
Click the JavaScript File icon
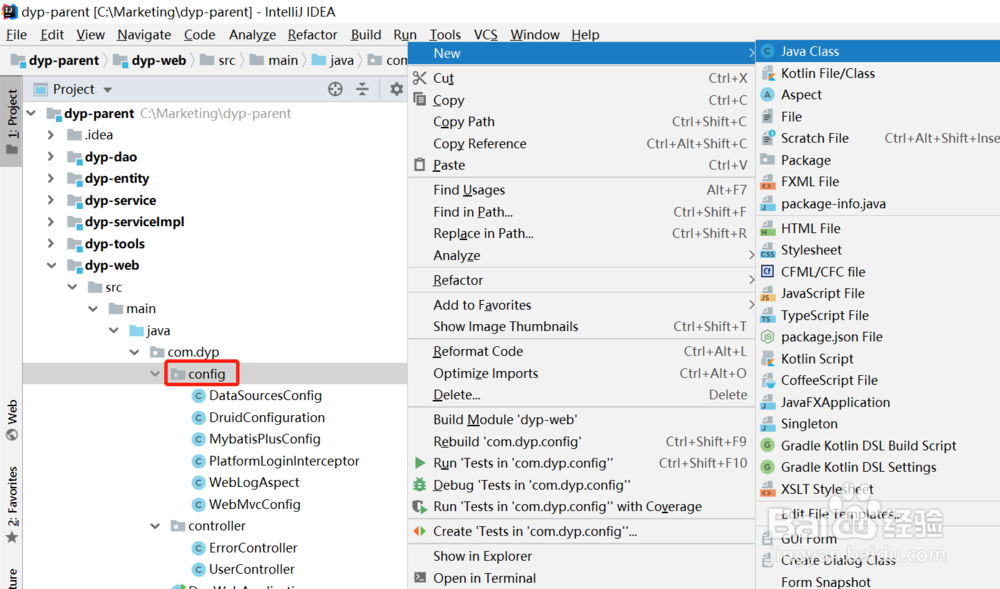(768, 293)
